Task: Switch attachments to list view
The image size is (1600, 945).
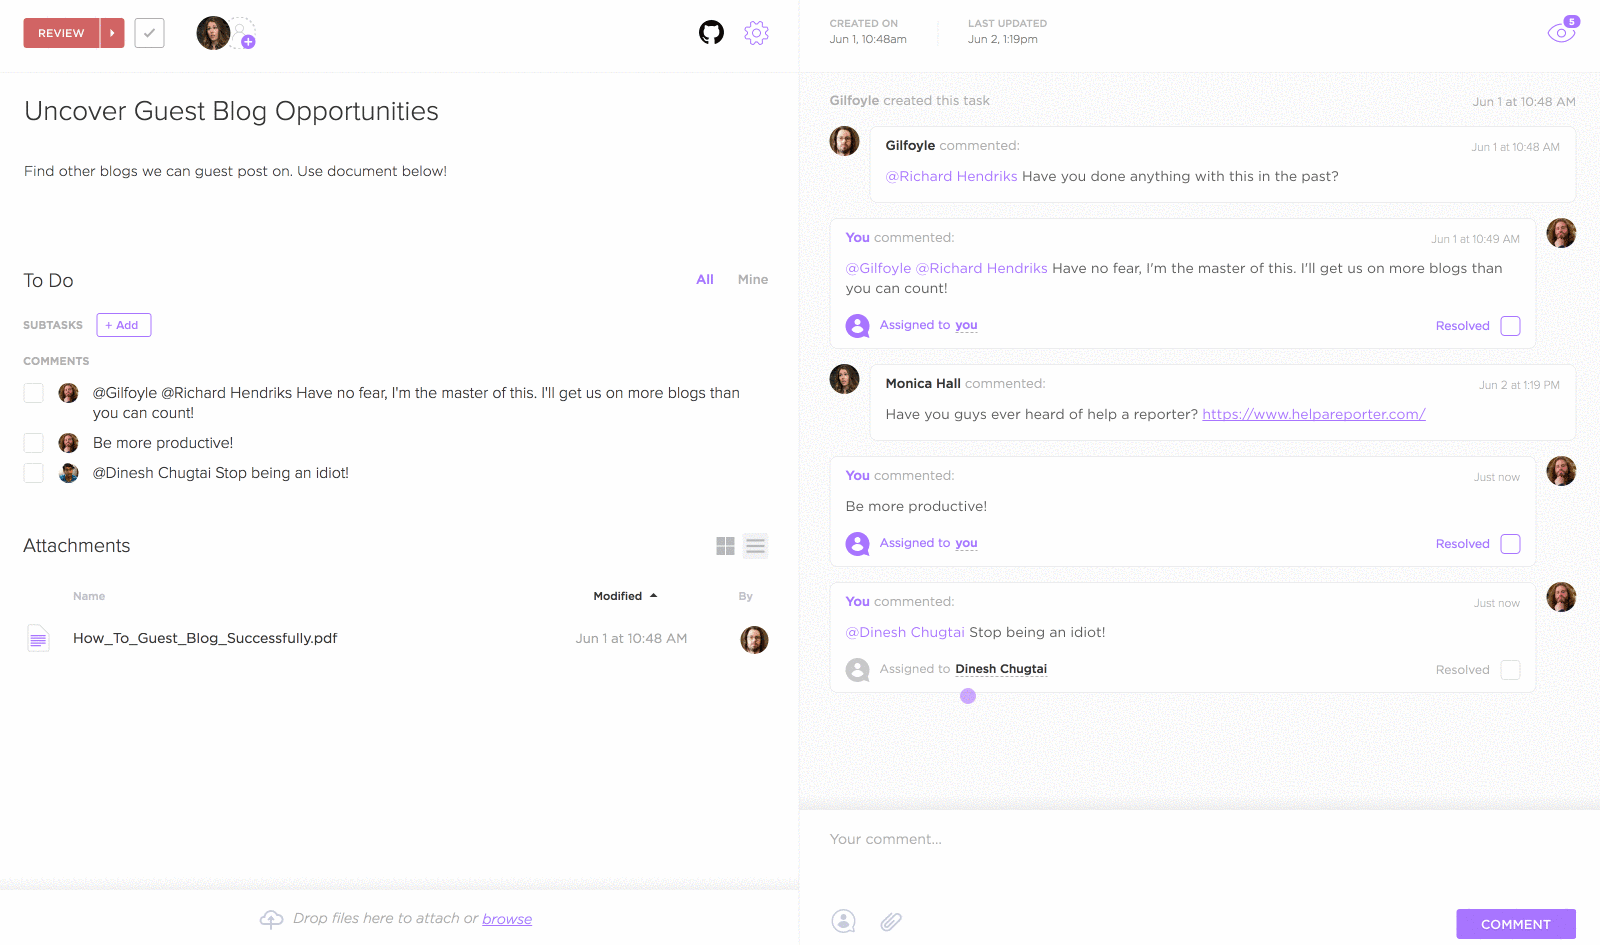Action: [756, 546]
